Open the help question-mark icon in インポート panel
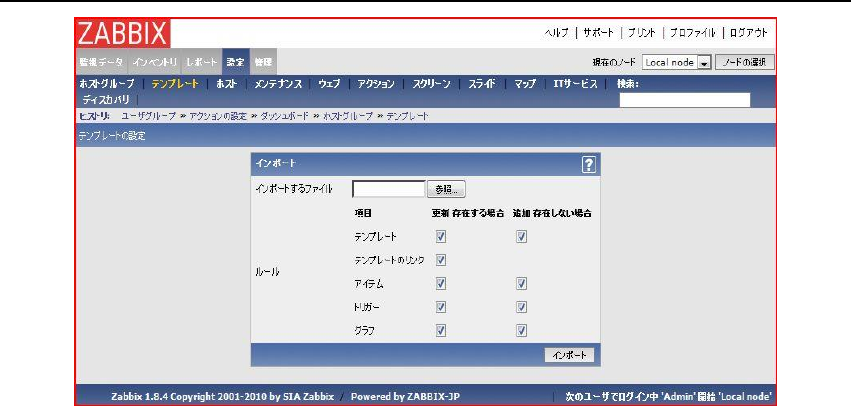 [x=588, y=165]
